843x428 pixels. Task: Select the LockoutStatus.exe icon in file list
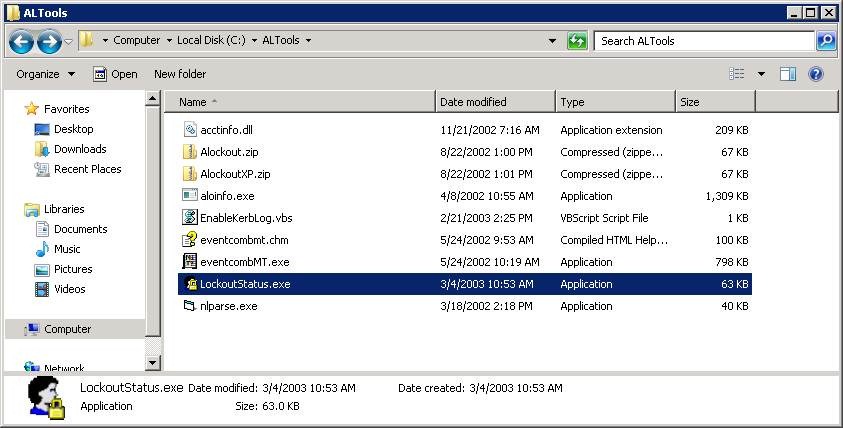(x=191, y=283)
